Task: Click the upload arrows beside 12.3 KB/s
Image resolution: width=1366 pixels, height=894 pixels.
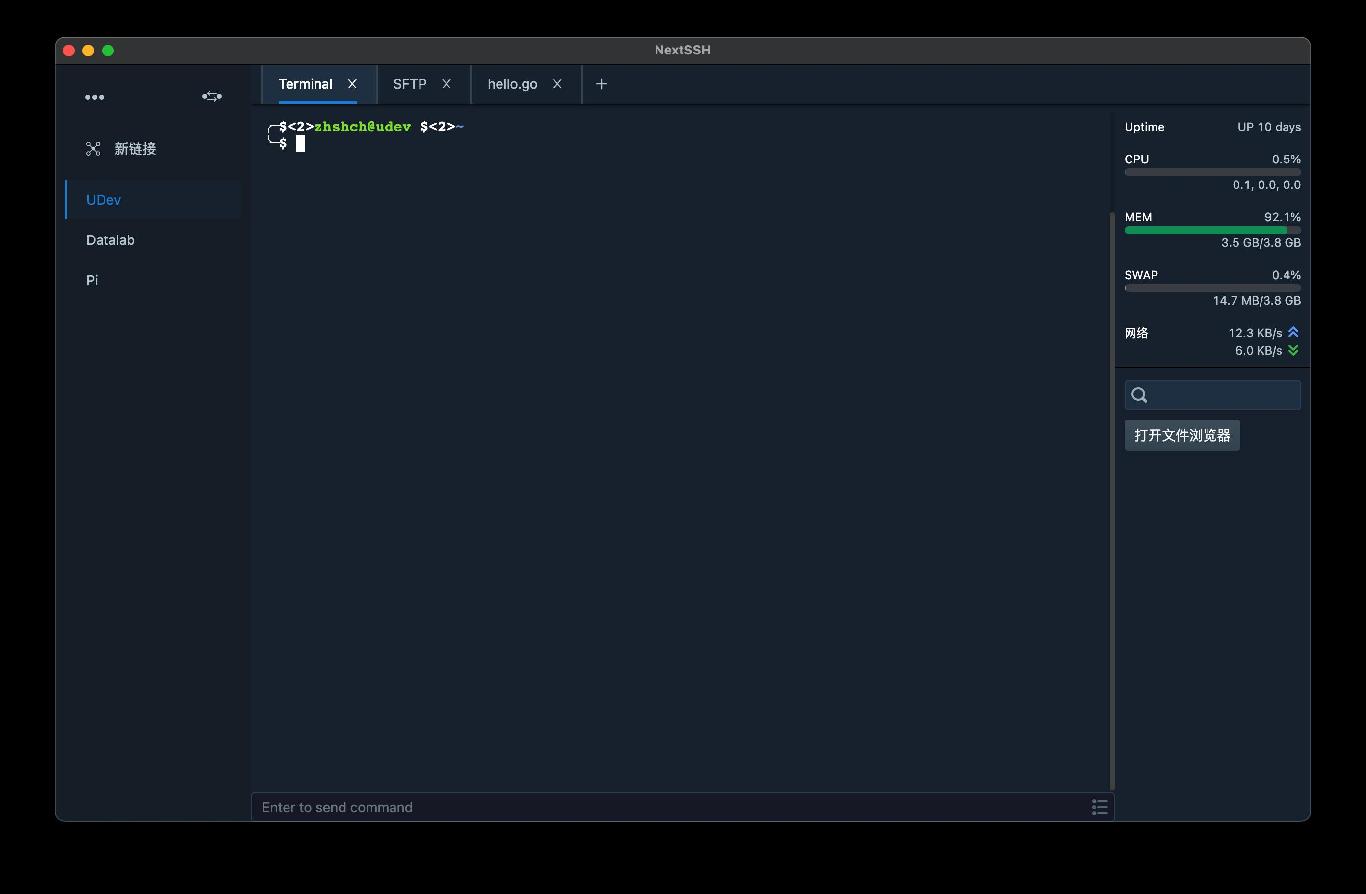Action: pos(1293,331)
